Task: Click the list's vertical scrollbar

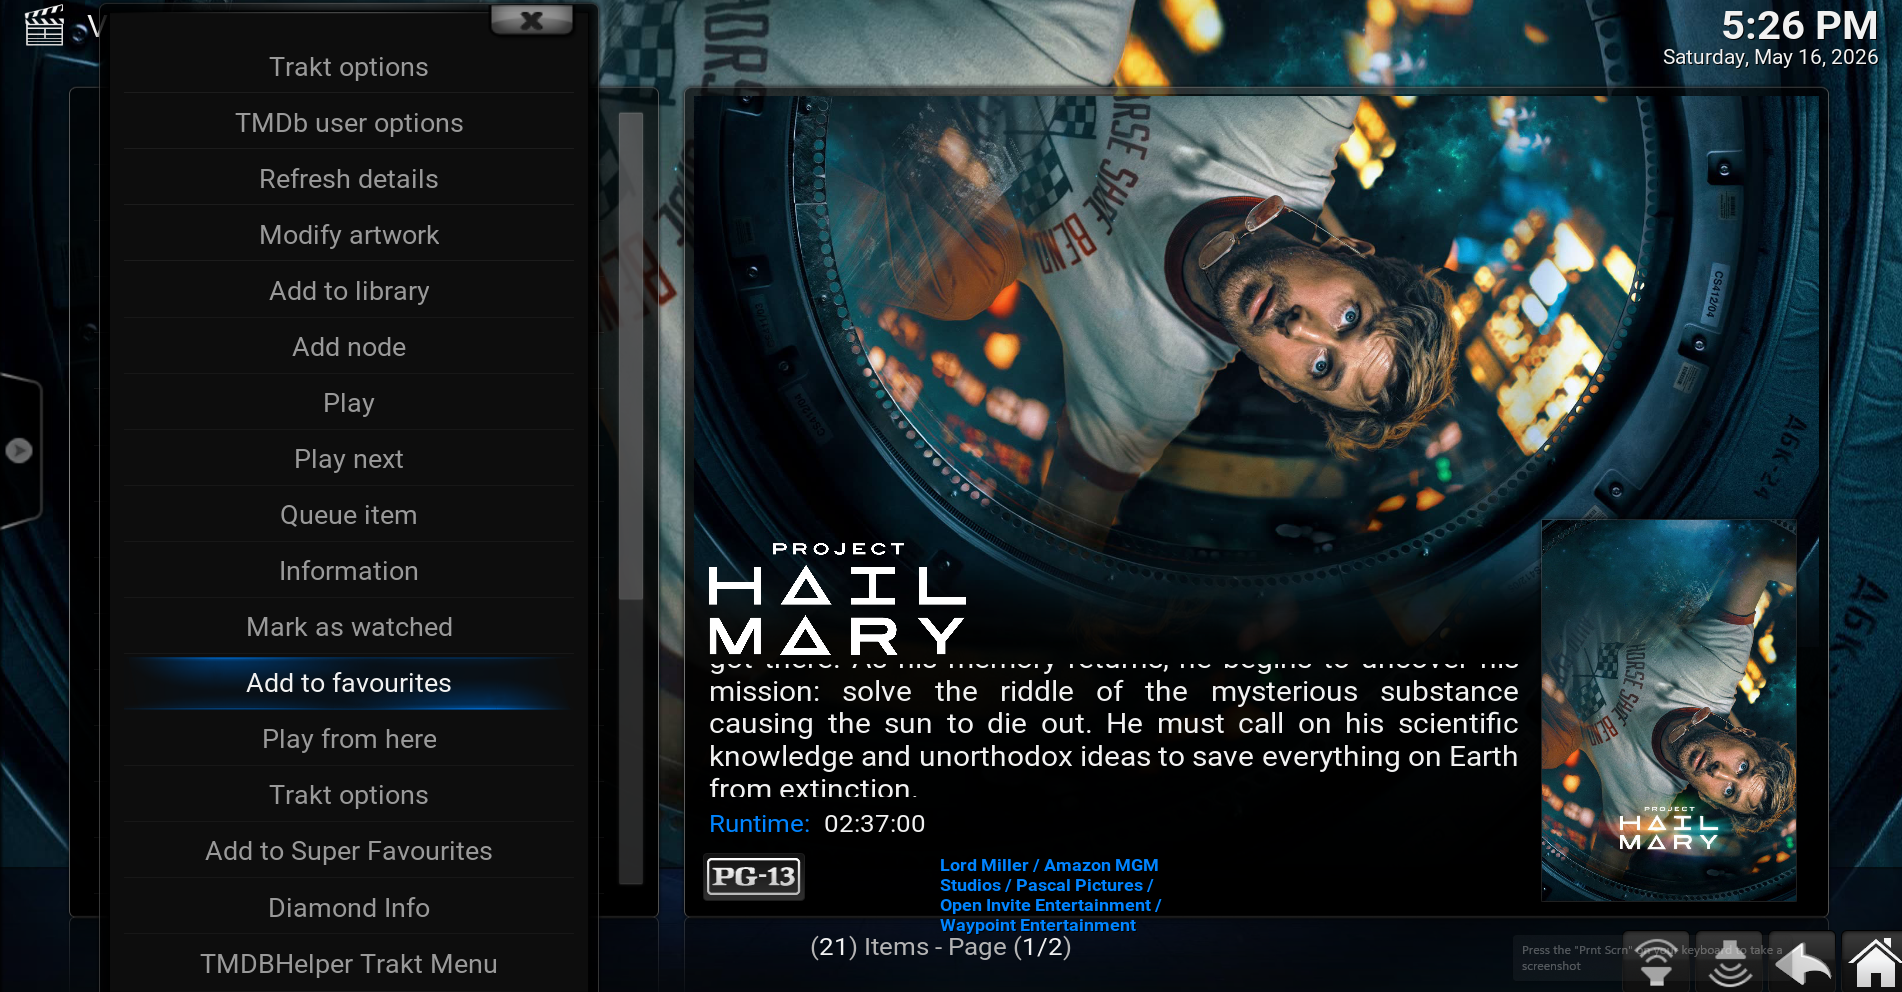Action: coord(630,498)
